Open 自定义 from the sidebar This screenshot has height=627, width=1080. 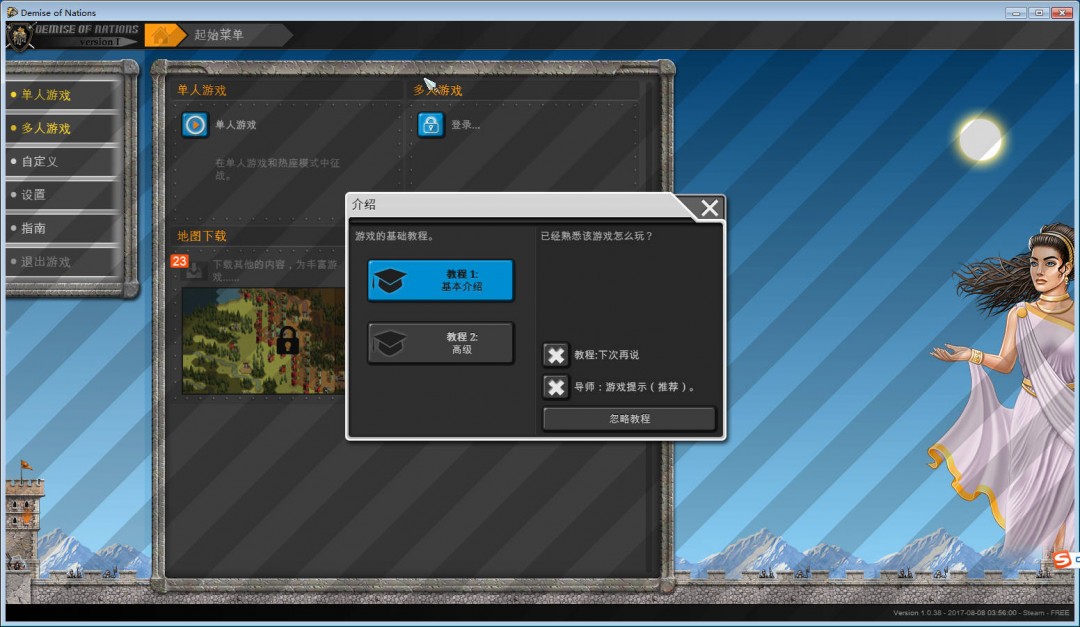[x=62, y=161]
